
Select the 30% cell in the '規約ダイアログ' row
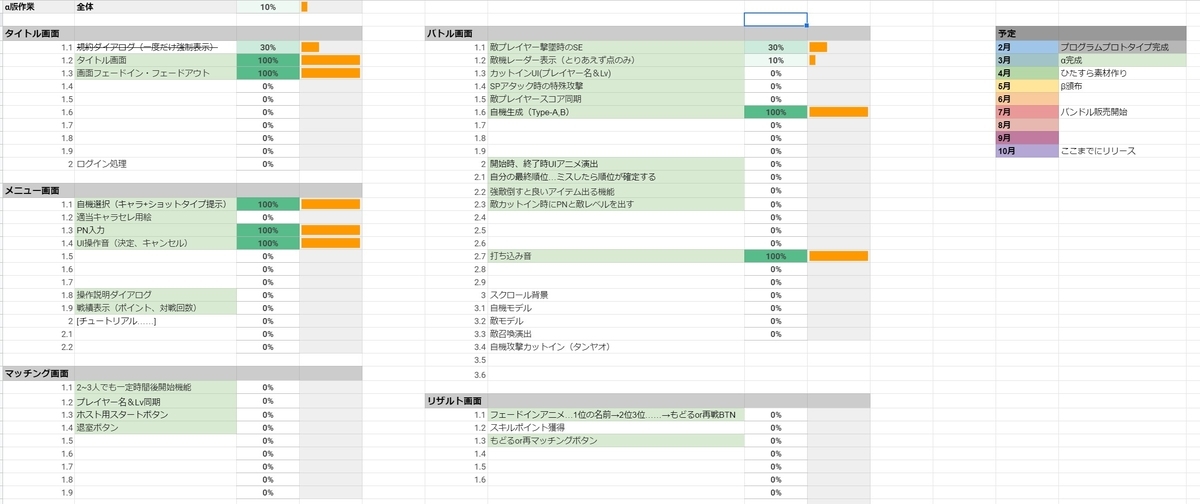(x=268, y=47)
